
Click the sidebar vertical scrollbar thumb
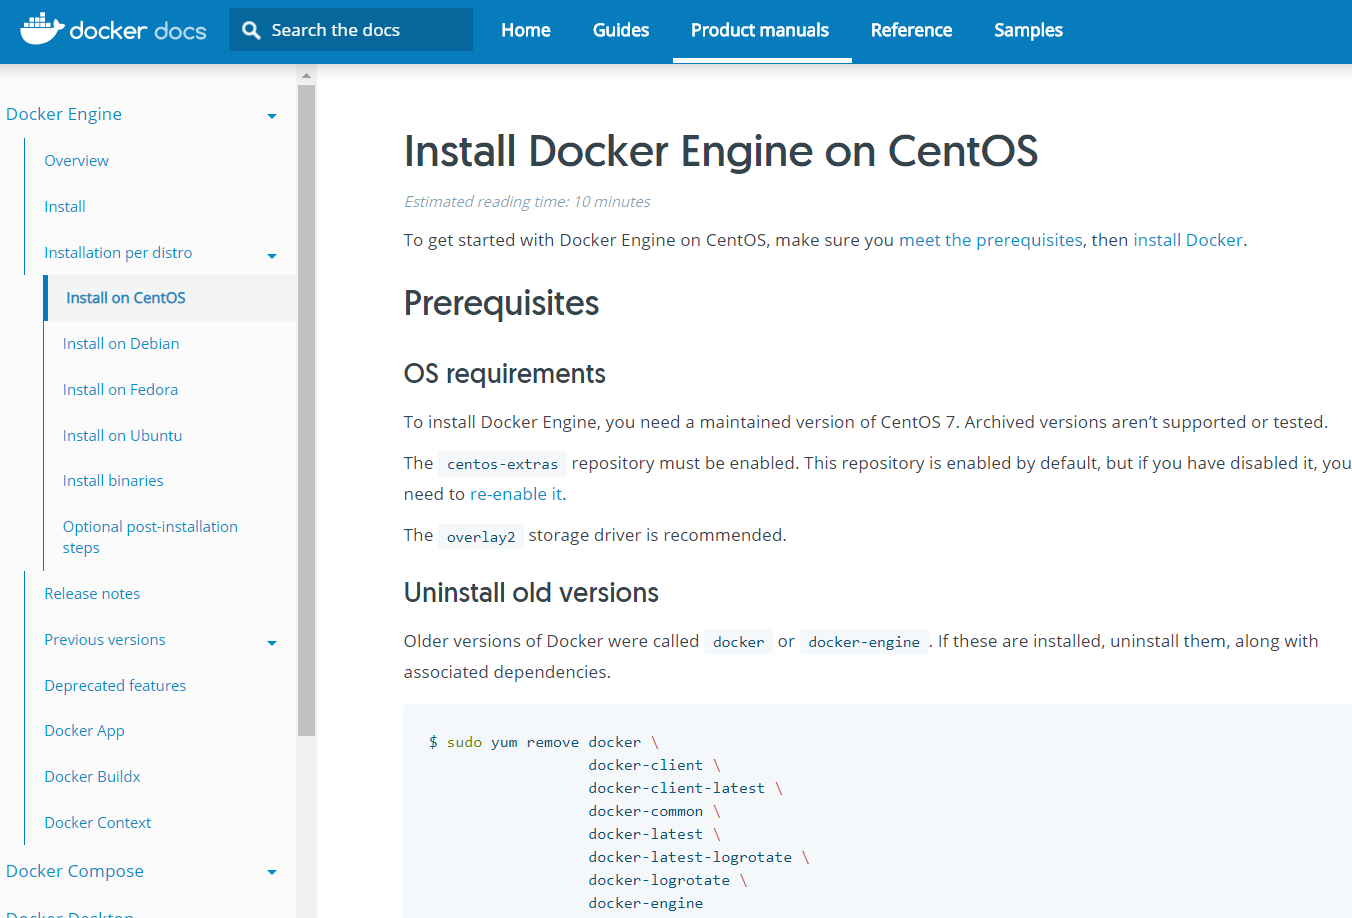(x=306, y=400)
